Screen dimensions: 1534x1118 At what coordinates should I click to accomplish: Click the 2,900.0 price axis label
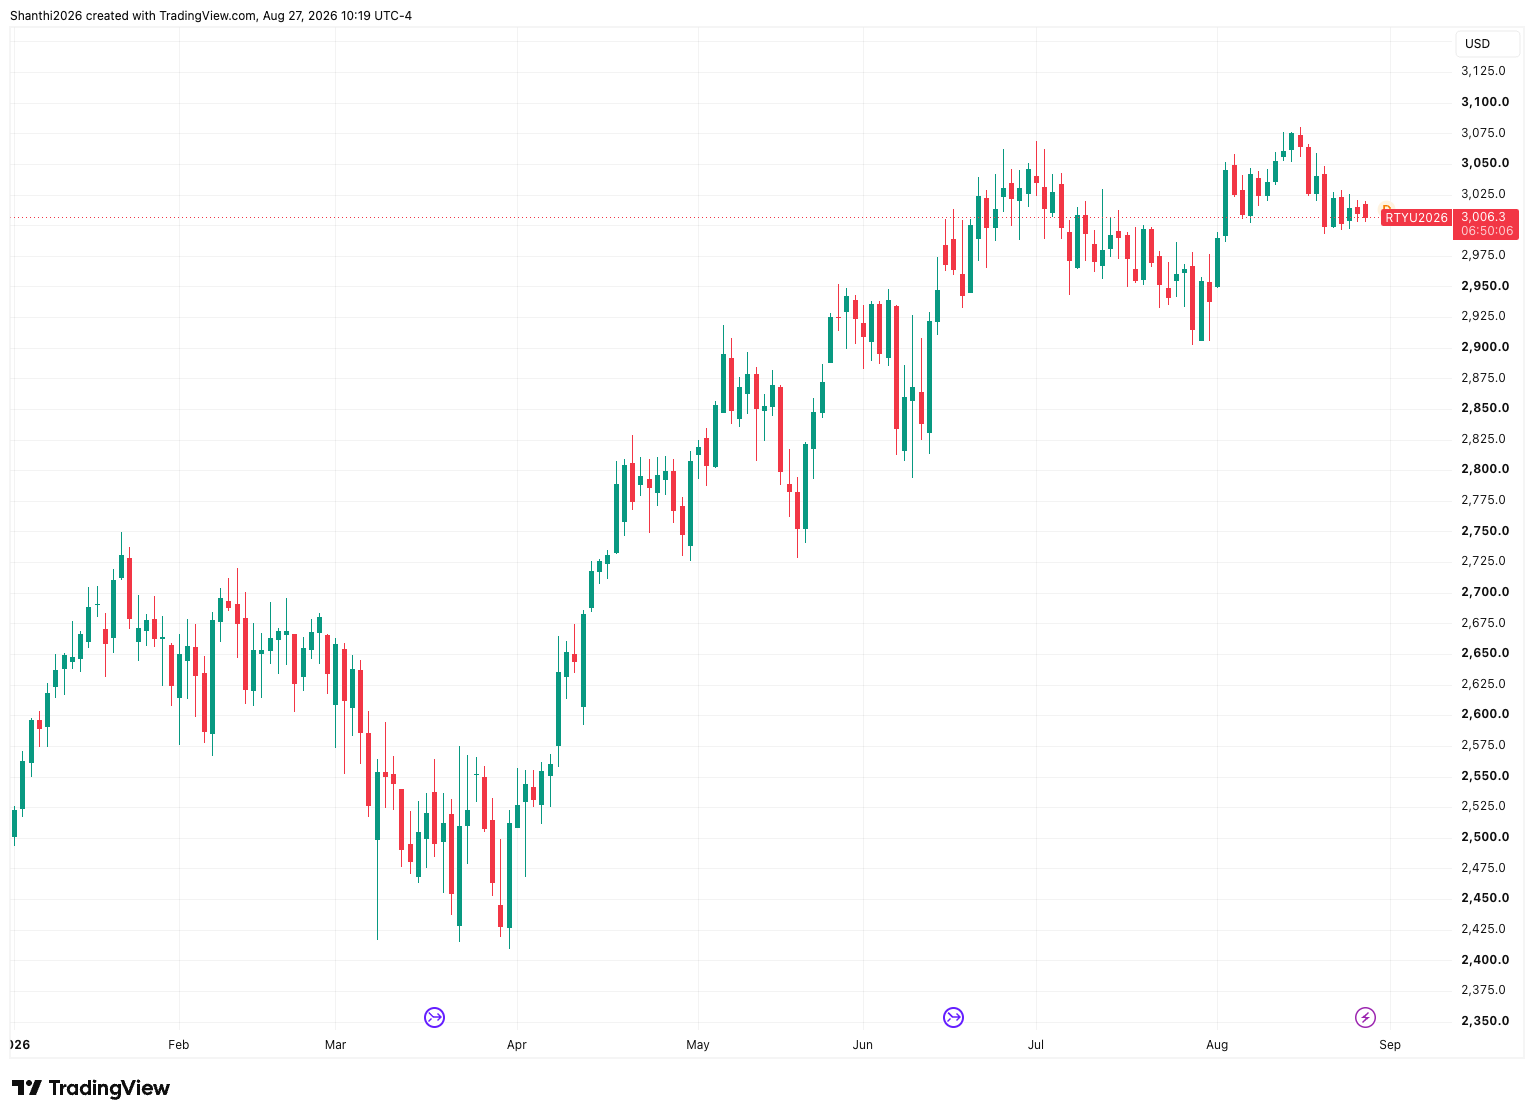(1485, 347)
